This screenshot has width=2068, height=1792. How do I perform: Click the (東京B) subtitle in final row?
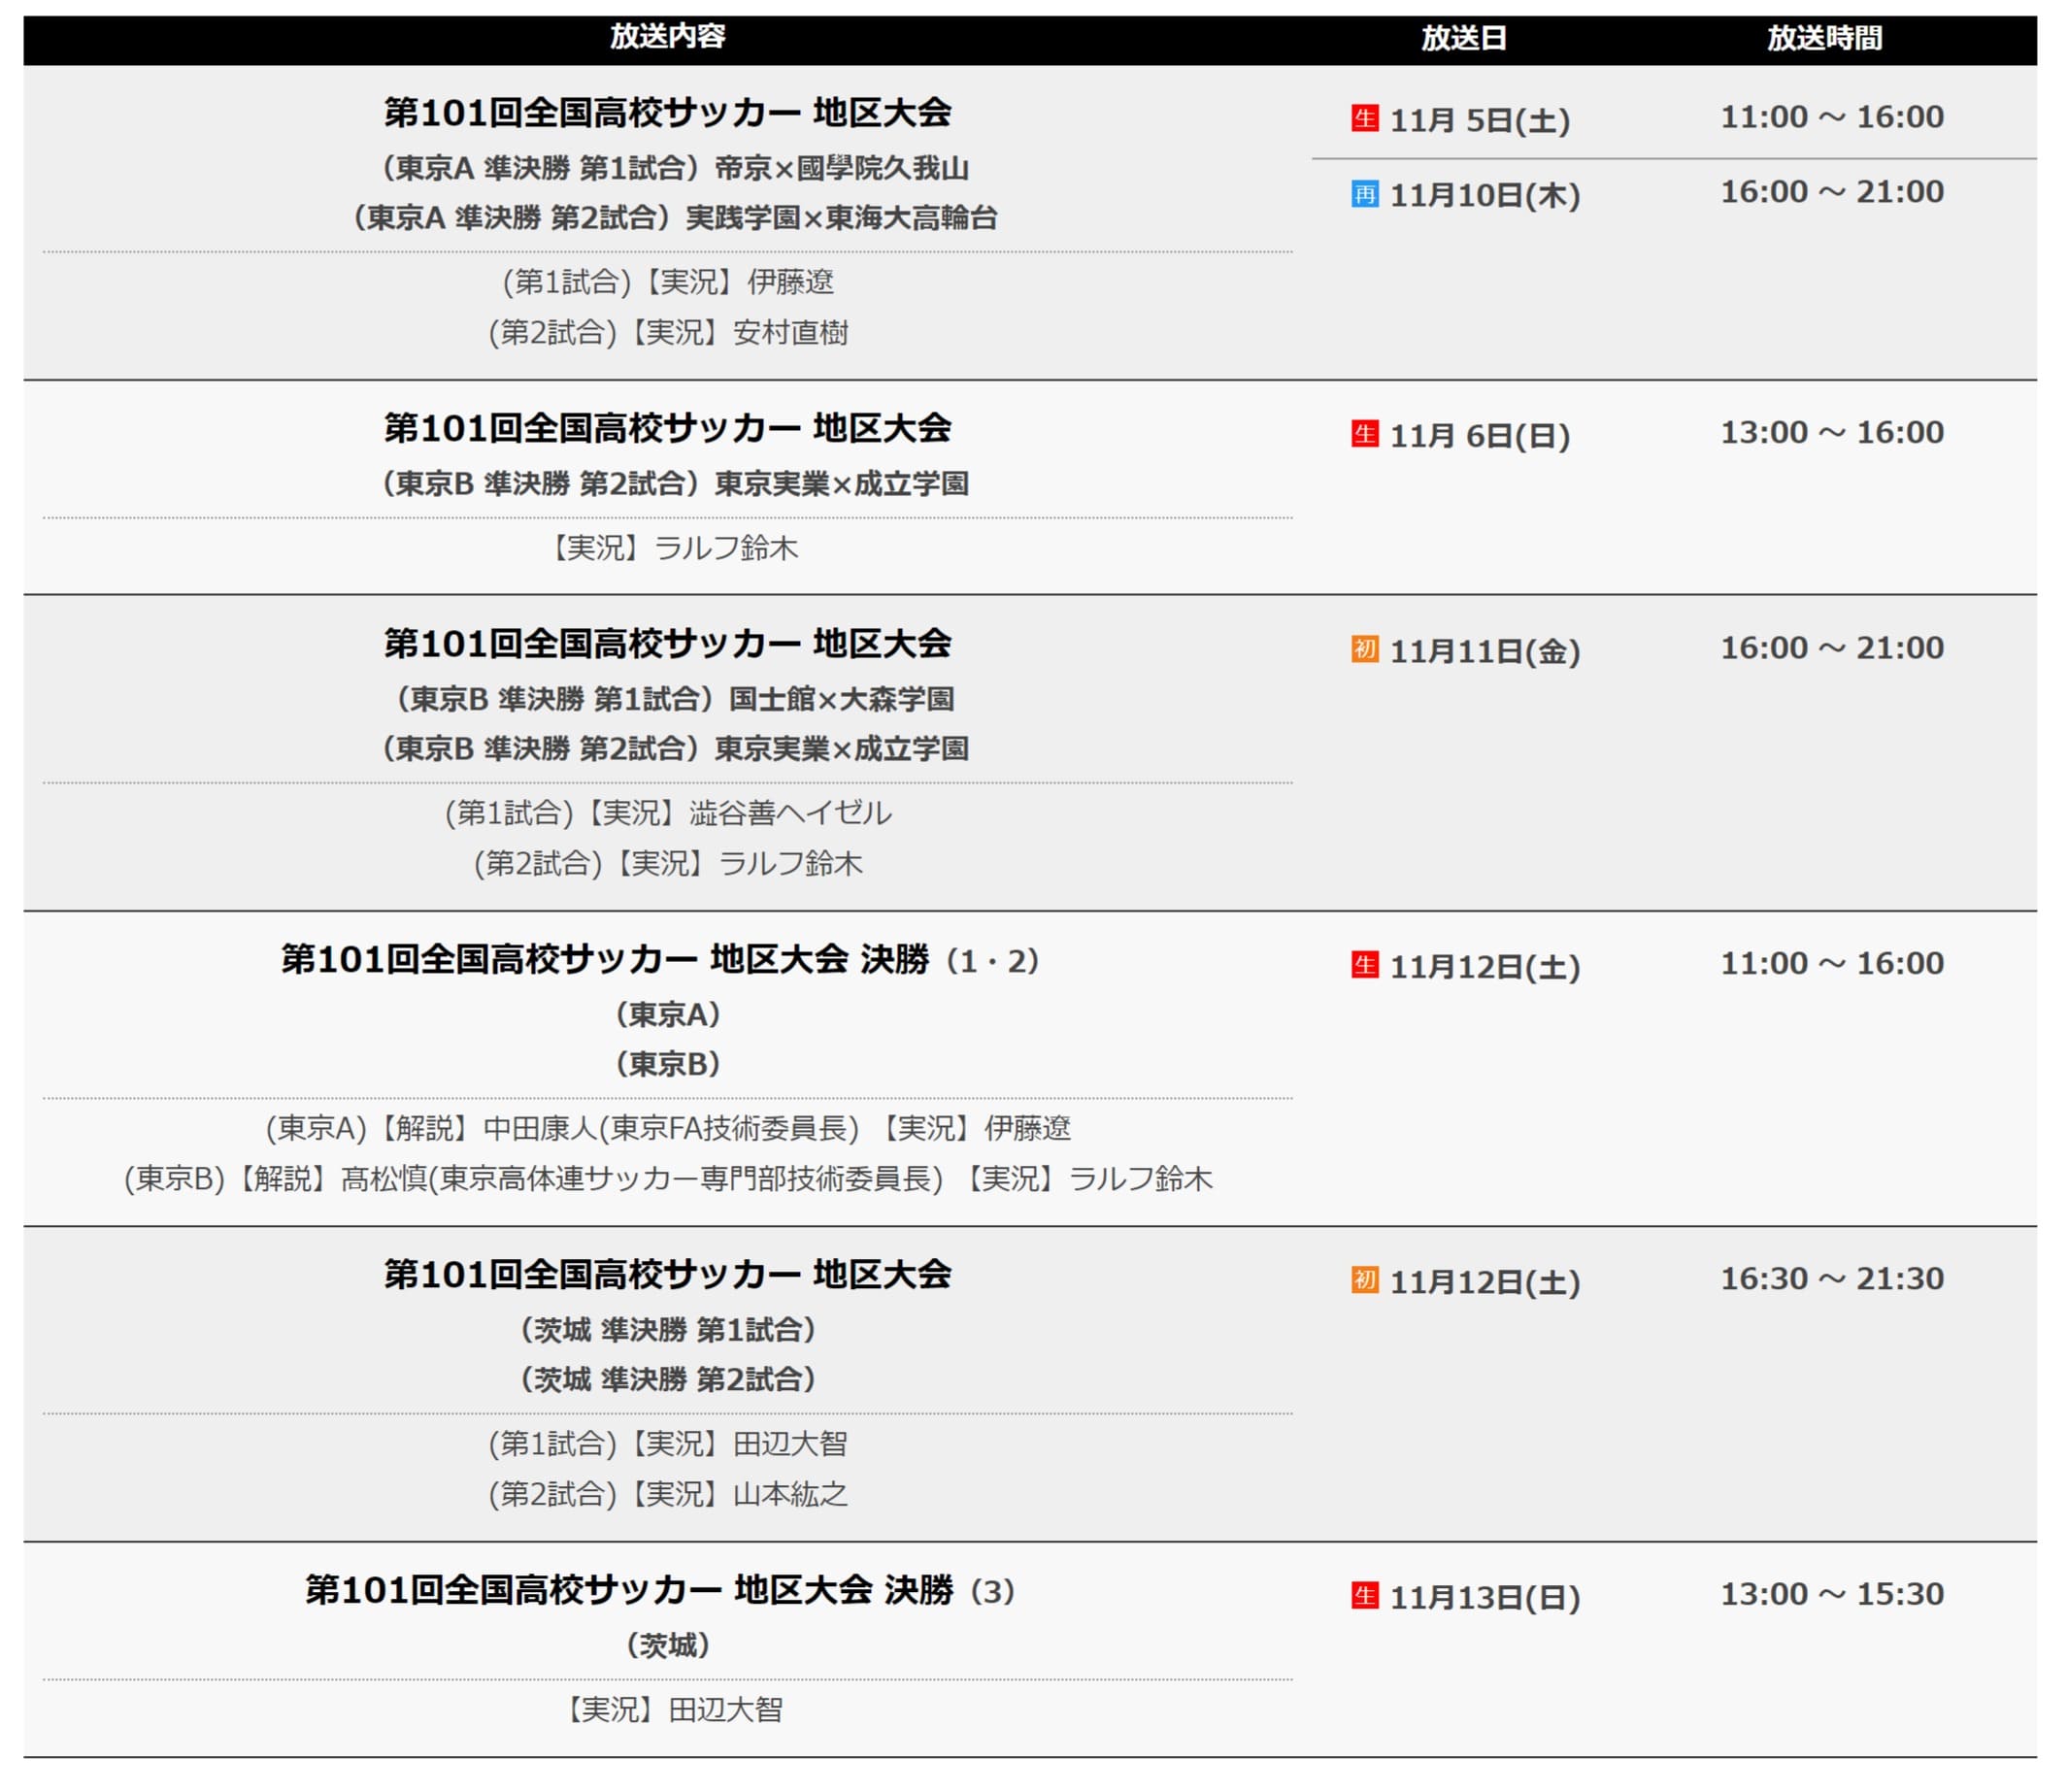coord(667,1065)
